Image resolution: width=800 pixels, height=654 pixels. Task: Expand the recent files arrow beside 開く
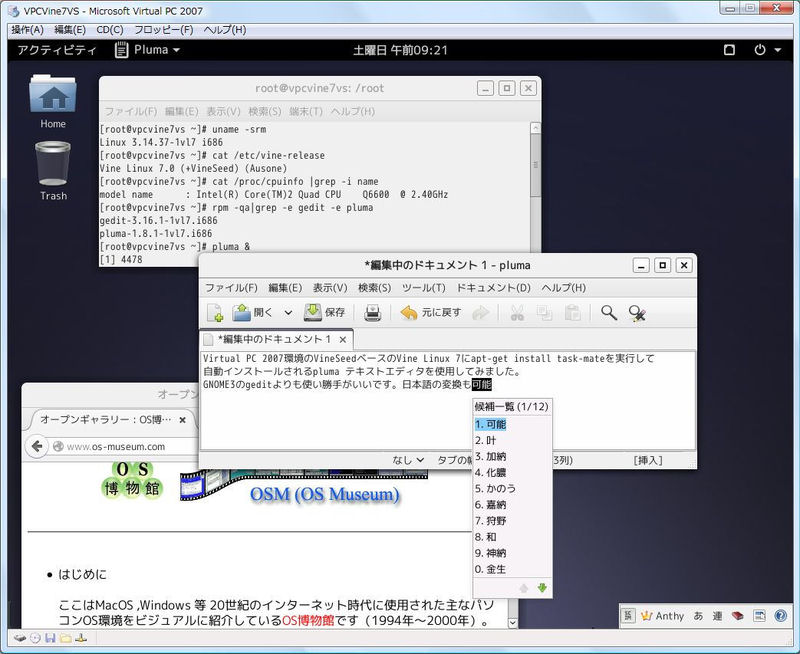tap(288, 313)
